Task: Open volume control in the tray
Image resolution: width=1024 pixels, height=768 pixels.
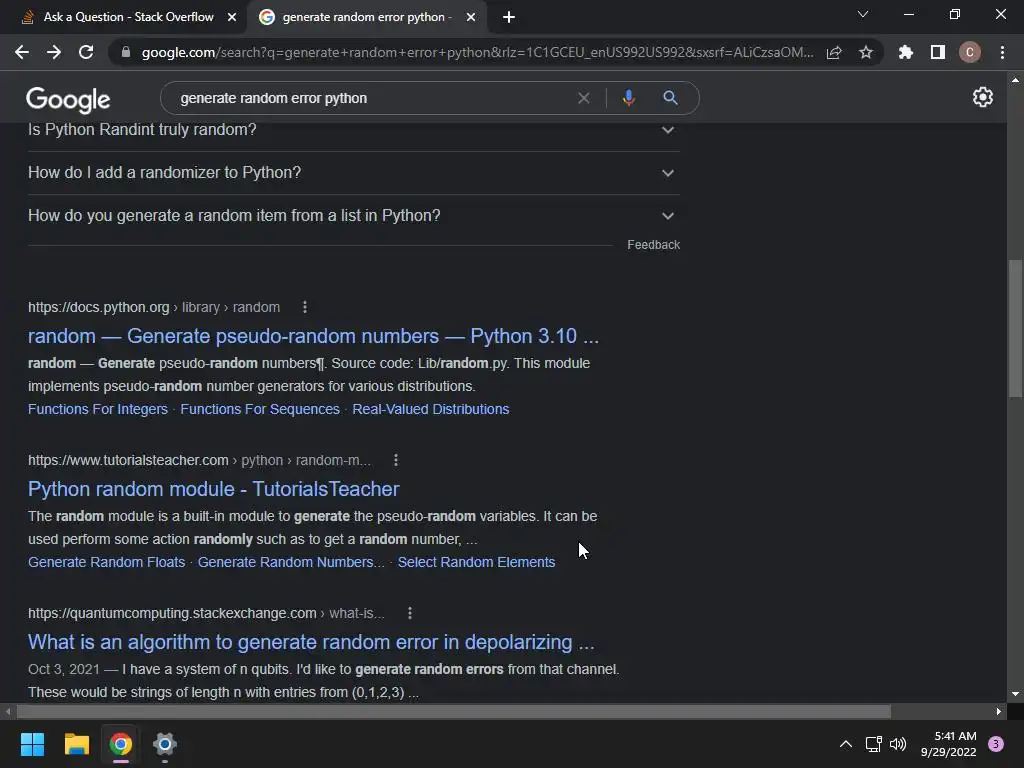Action: pyautogui.click(x=899, y=744)
